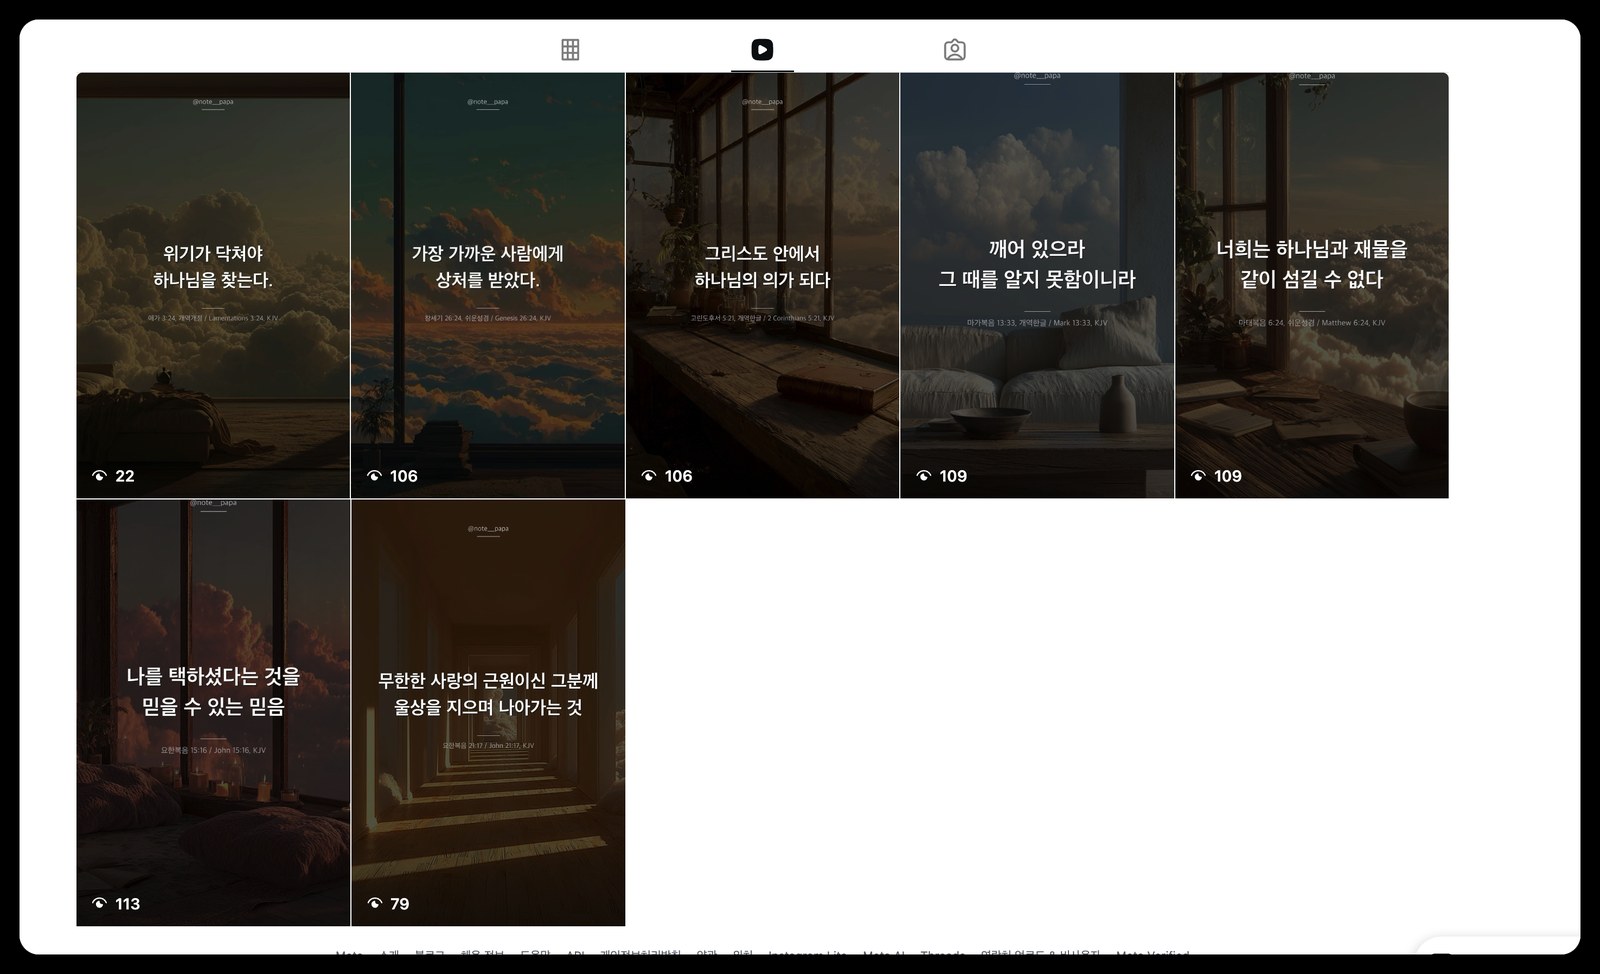Click eye icon on 가장 가까운 사람에게 reel
Screen dimensions: 1600x974
click(x=374, y=476)
